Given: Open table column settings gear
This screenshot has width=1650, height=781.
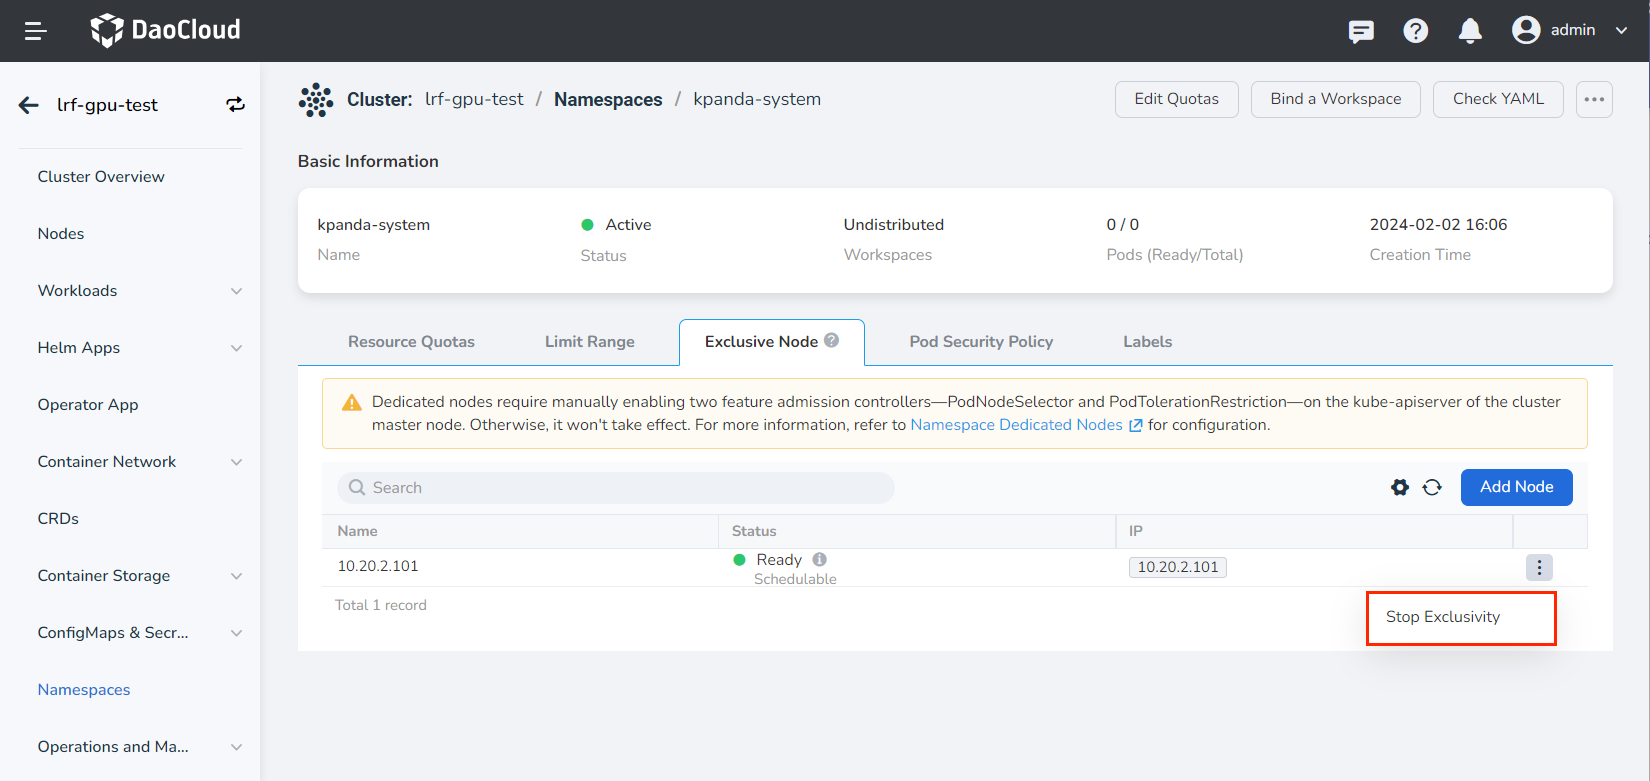Looking at the screenshot, I should tap(1399, 487).
